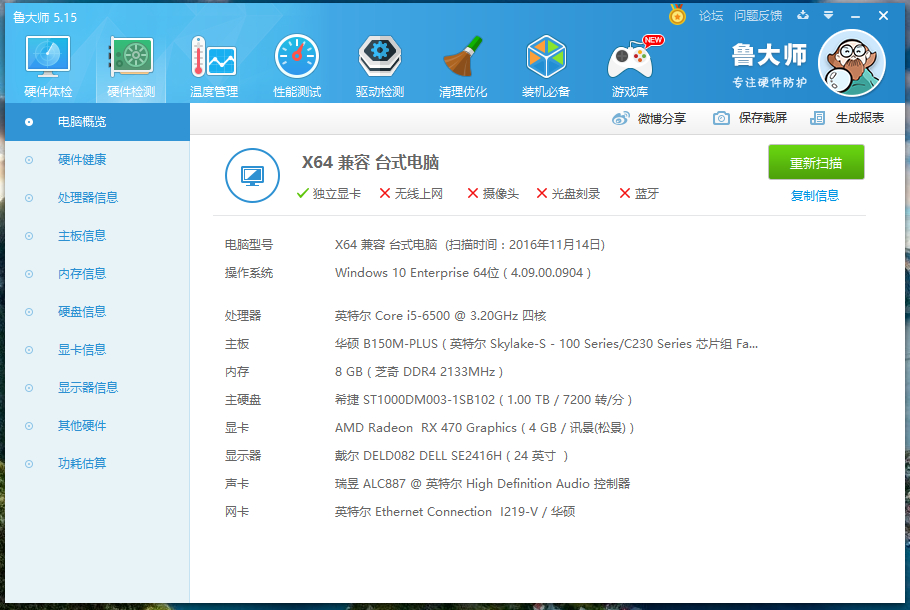Click the 摄像头 feature indicator

tap(493, 194)
